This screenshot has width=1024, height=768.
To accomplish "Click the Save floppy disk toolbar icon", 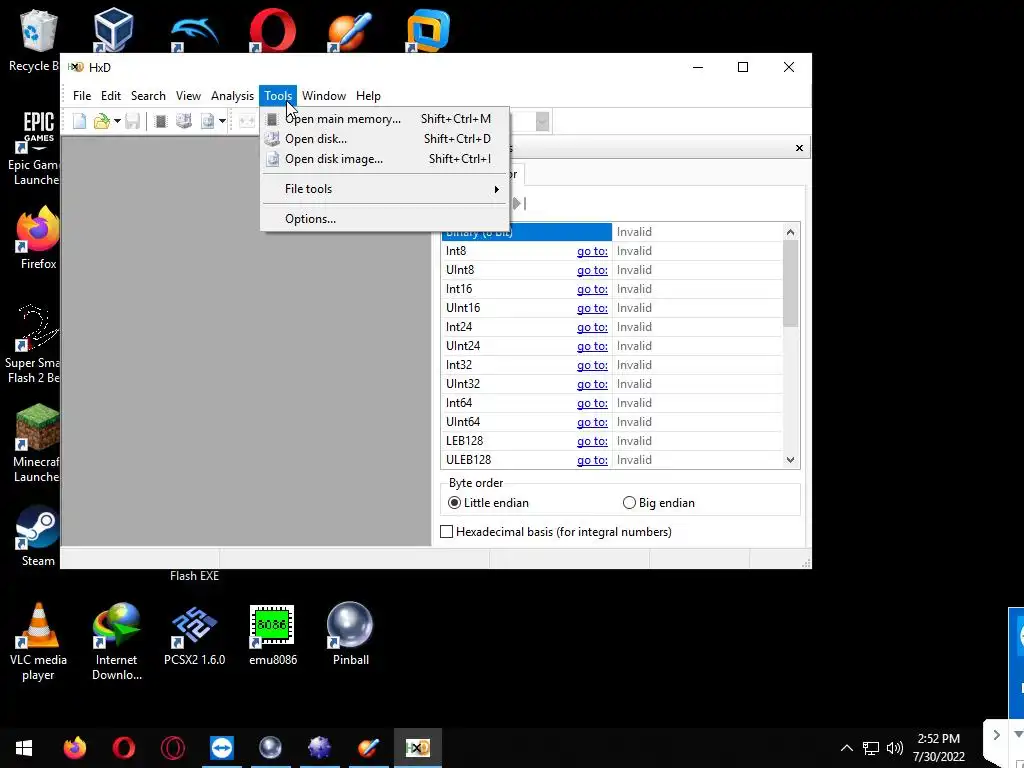I will 133,121.
